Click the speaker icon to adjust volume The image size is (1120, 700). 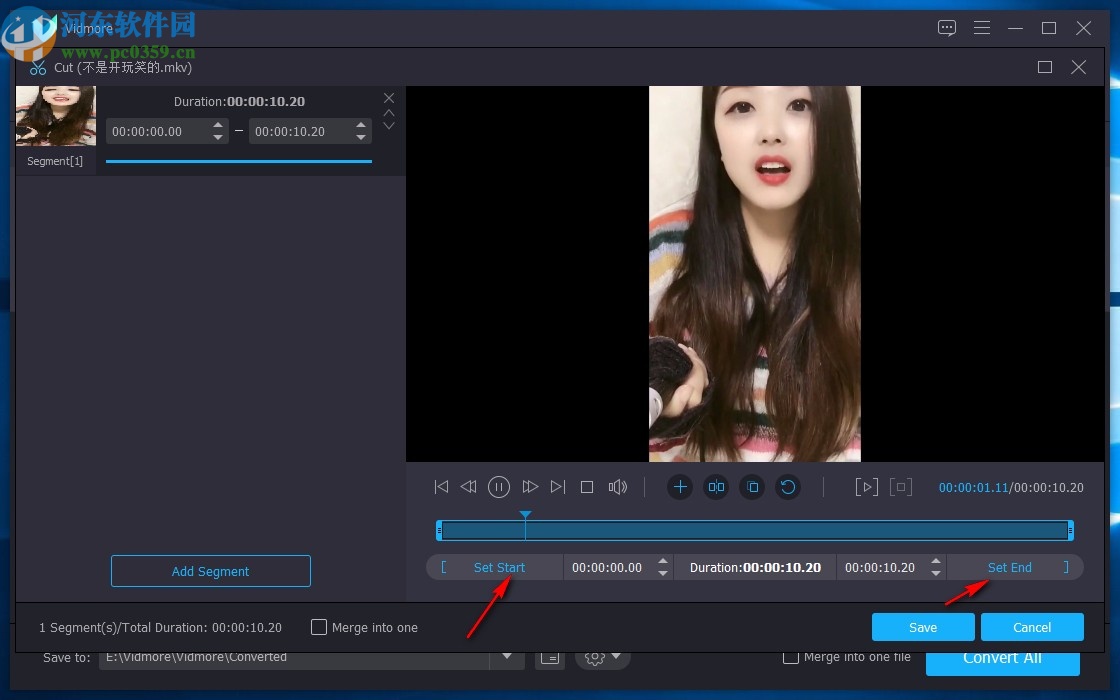click(x=618, y=486)
